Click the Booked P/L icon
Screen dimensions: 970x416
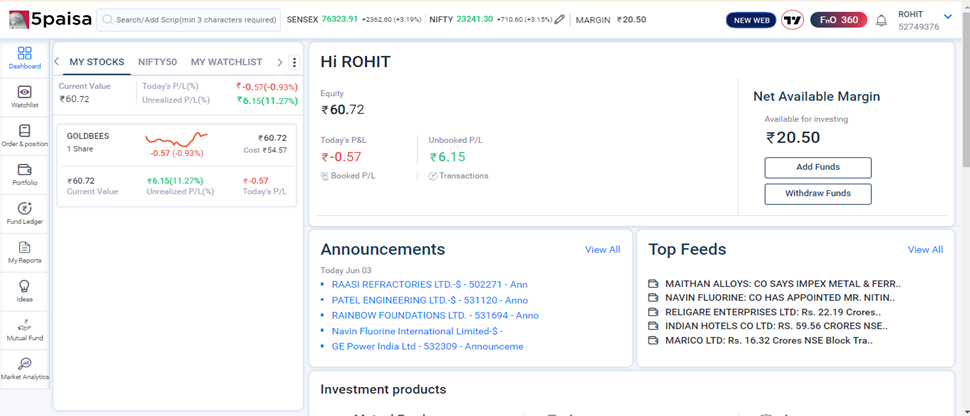[x=324, y=176]
